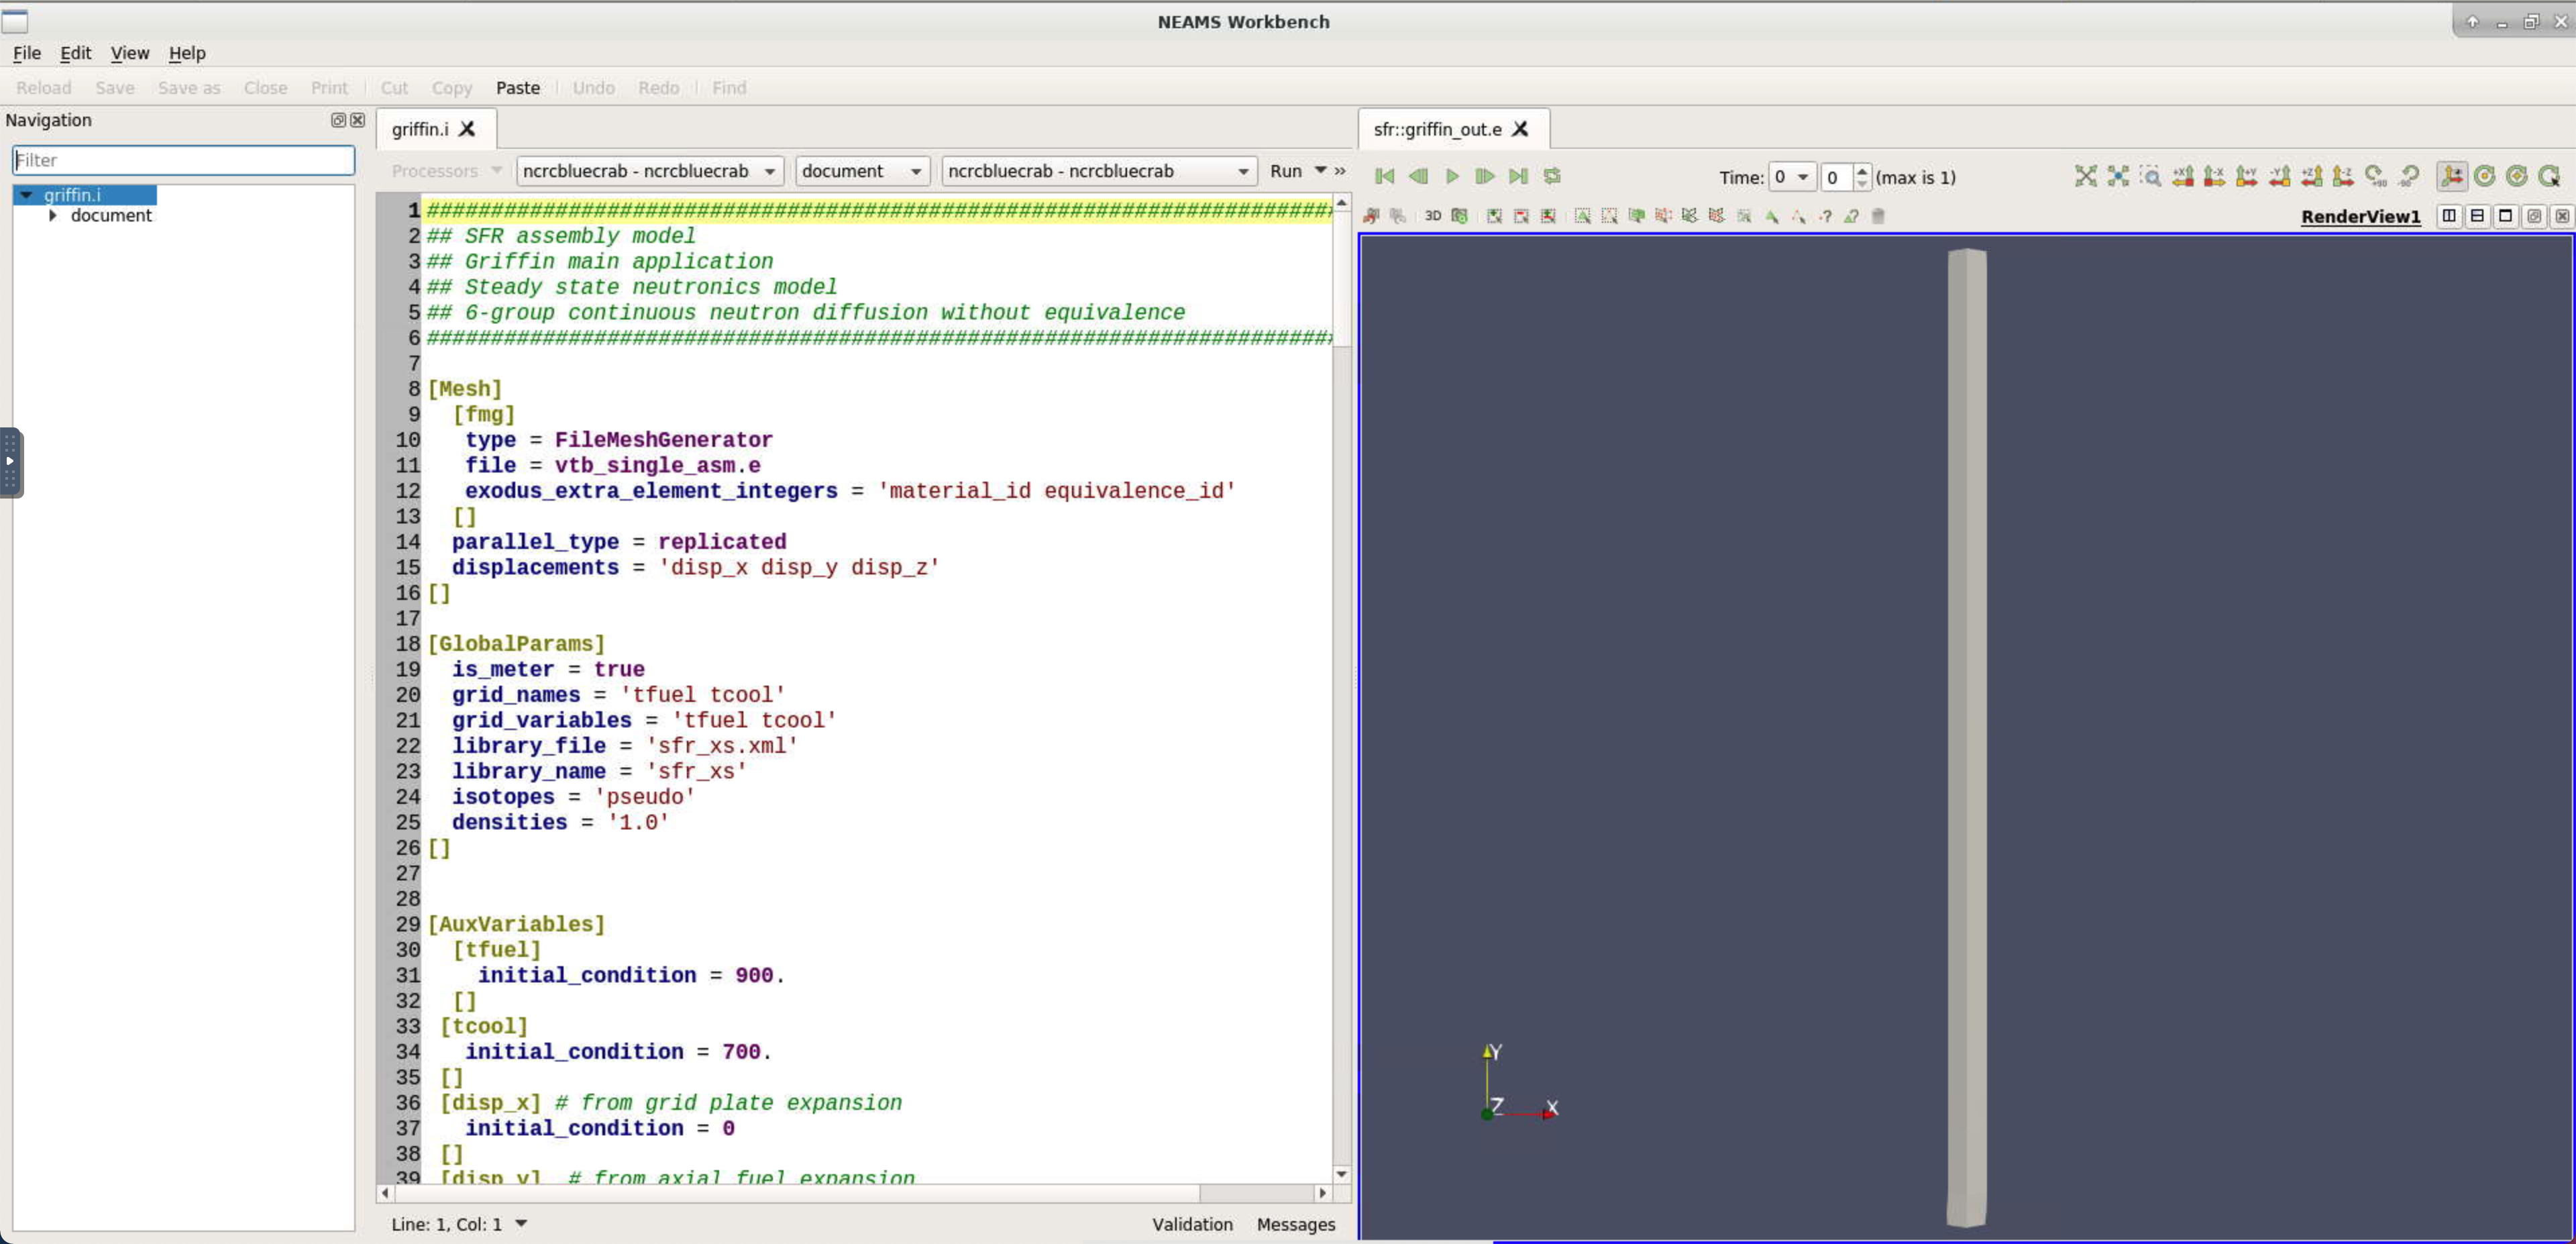Click select points on surface icon
The height and width of the screenshot is (1244, 2576).
pos(1609,216)
